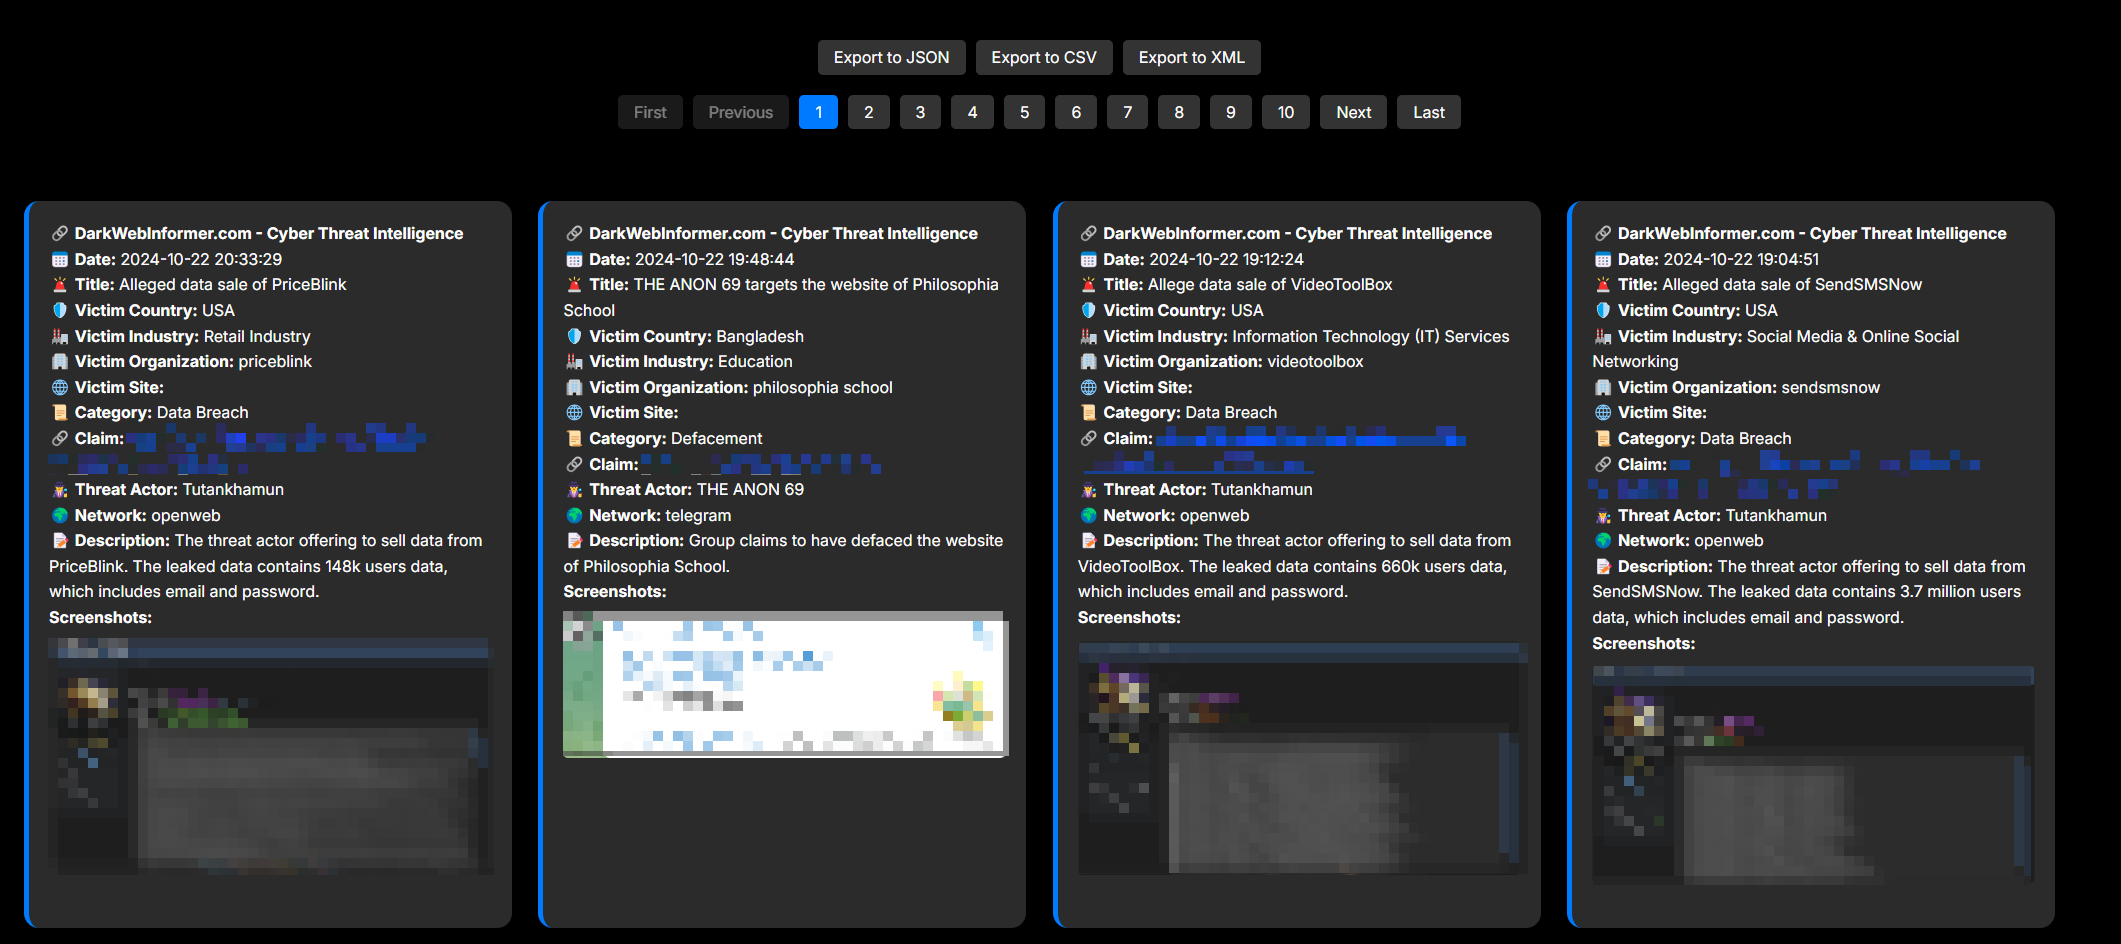Click the factory icon beside Retail Industry

(x=60, y=337)
